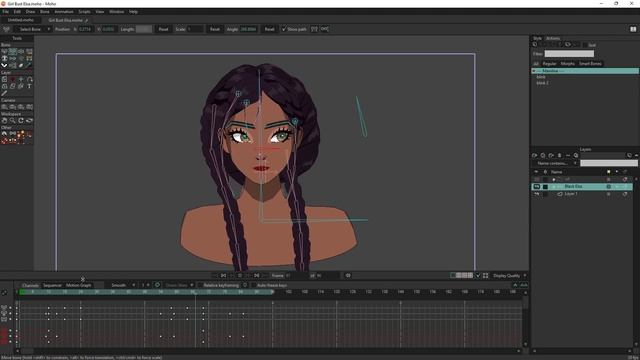Select the Select Bone tool icon
This screenshot has height=360, width=640.
click(x=4, y=51)
